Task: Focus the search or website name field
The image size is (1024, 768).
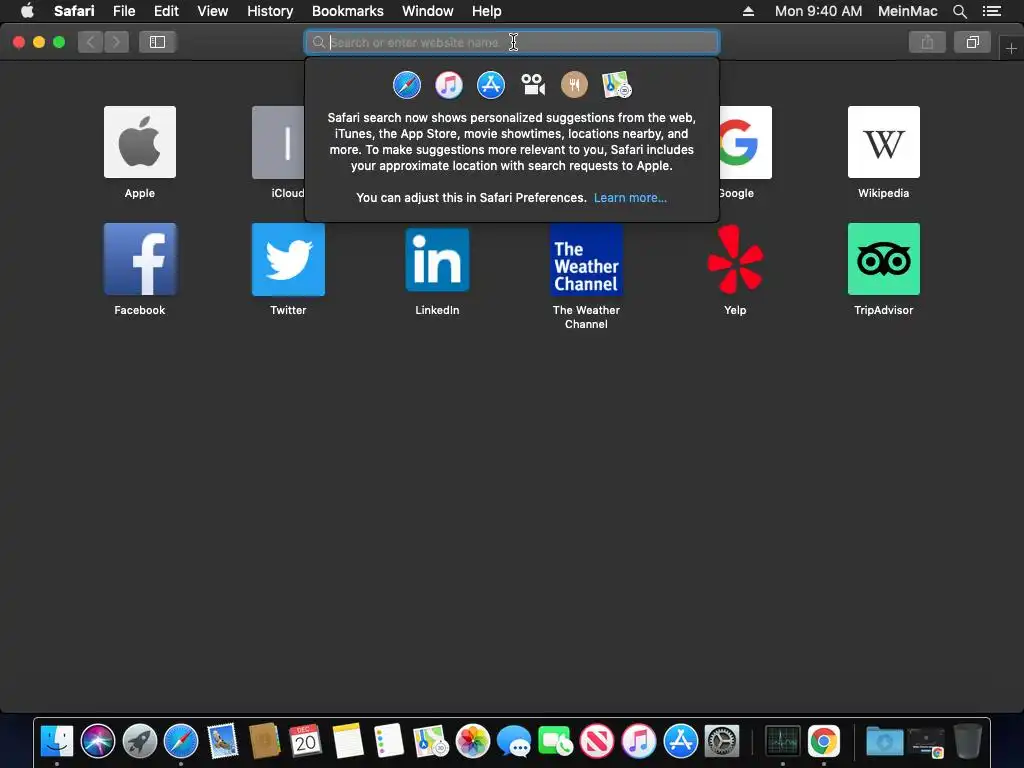Action: (x=512, y=42)
